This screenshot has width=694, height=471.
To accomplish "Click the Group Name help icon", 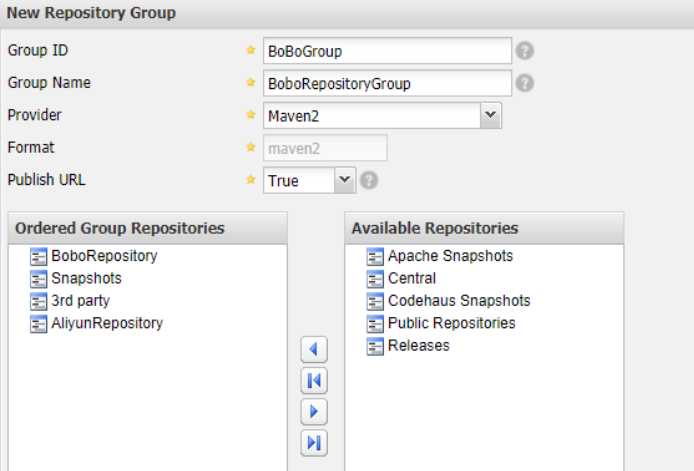I will [524, 83].
